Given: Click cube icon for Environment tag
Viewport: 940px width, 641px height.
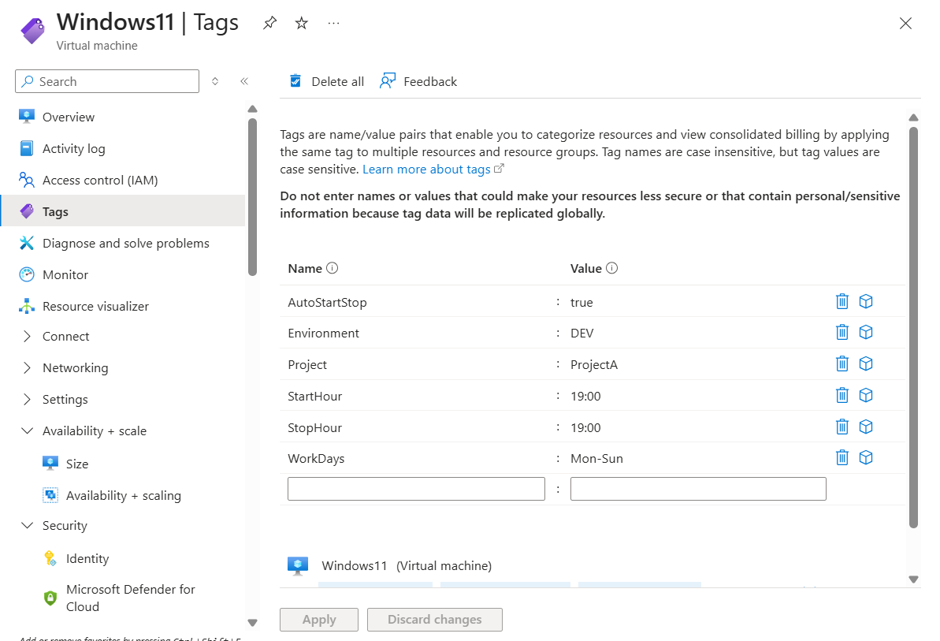Looking at the screenshot, I should 866,332.
